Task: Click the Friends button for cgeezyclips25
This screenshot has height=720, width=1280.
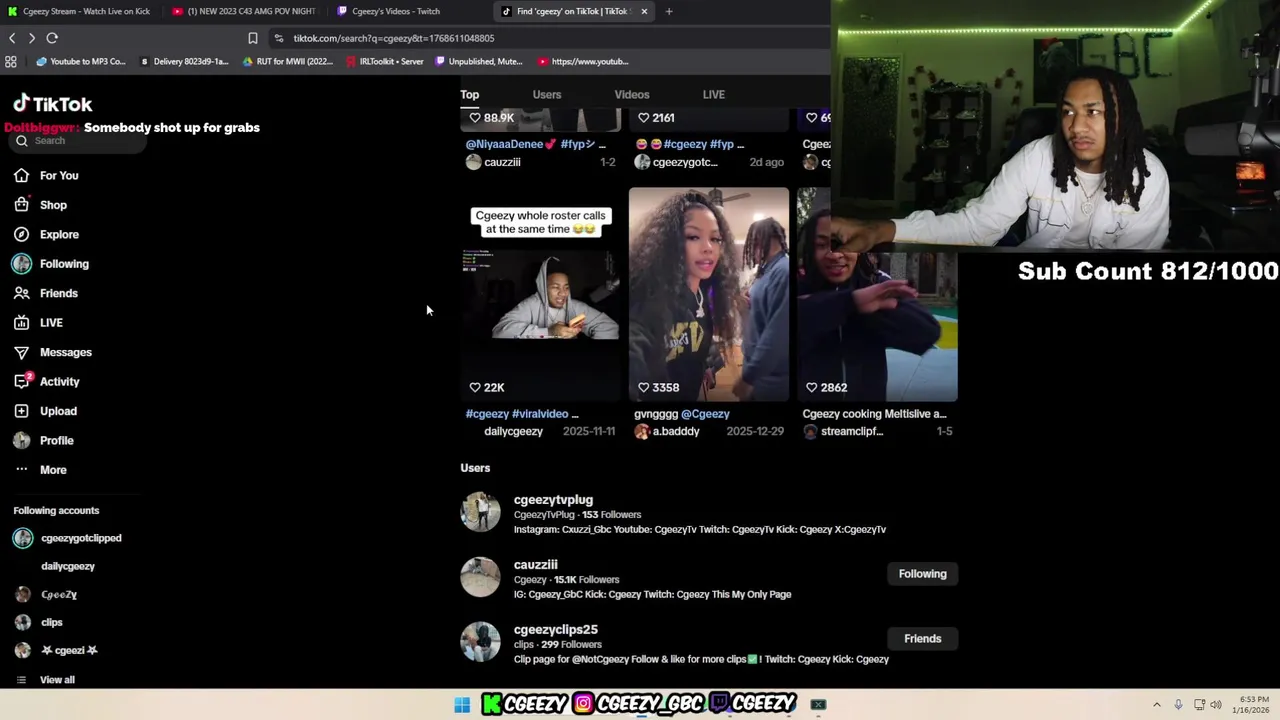Action: (x=922, y=639)
